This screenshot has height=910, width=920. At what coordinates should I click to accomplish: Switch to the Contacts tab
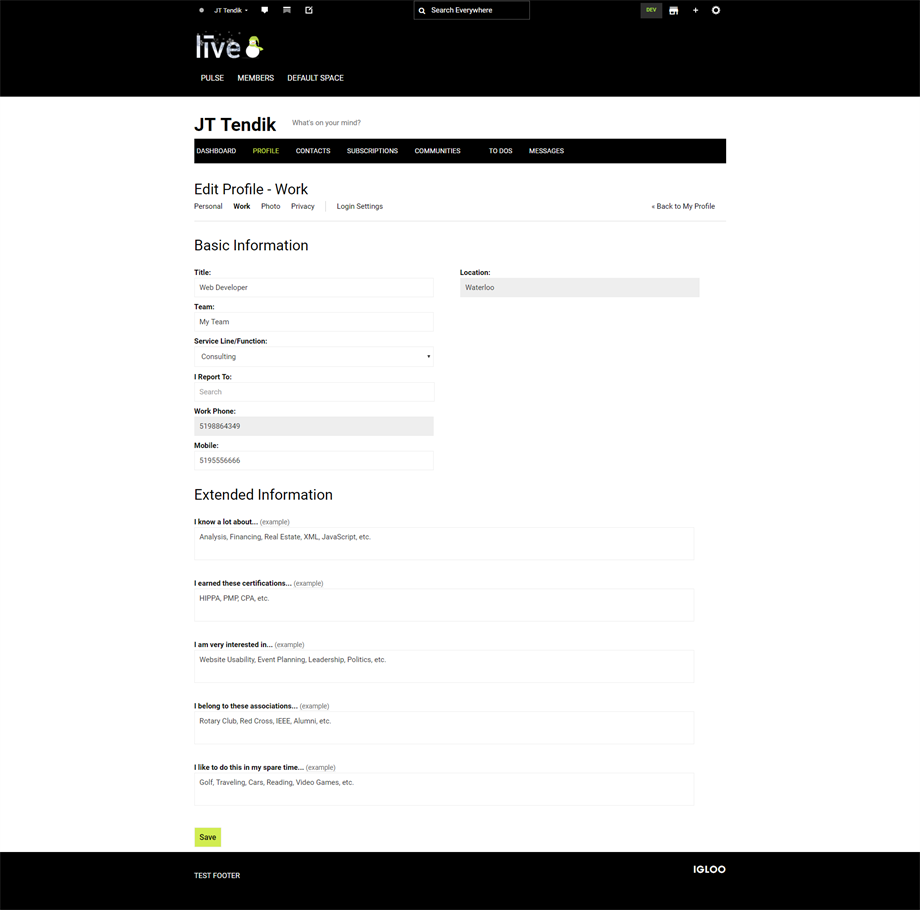313,151
